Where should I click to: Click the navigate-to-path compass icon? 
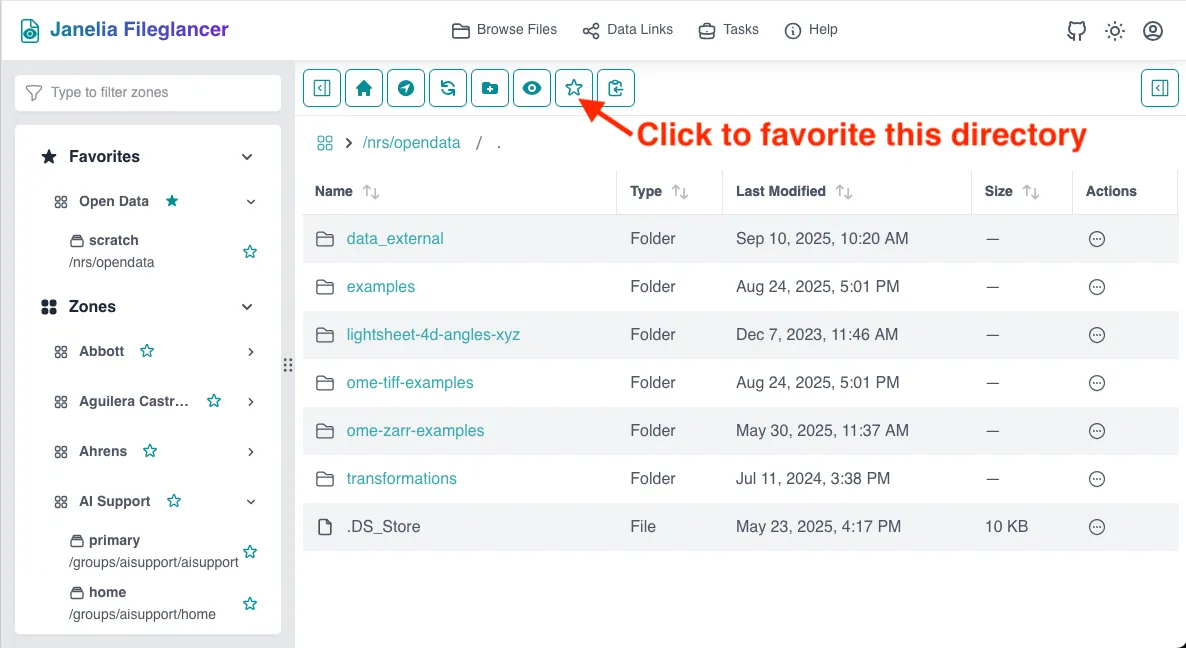pos(406,88)
